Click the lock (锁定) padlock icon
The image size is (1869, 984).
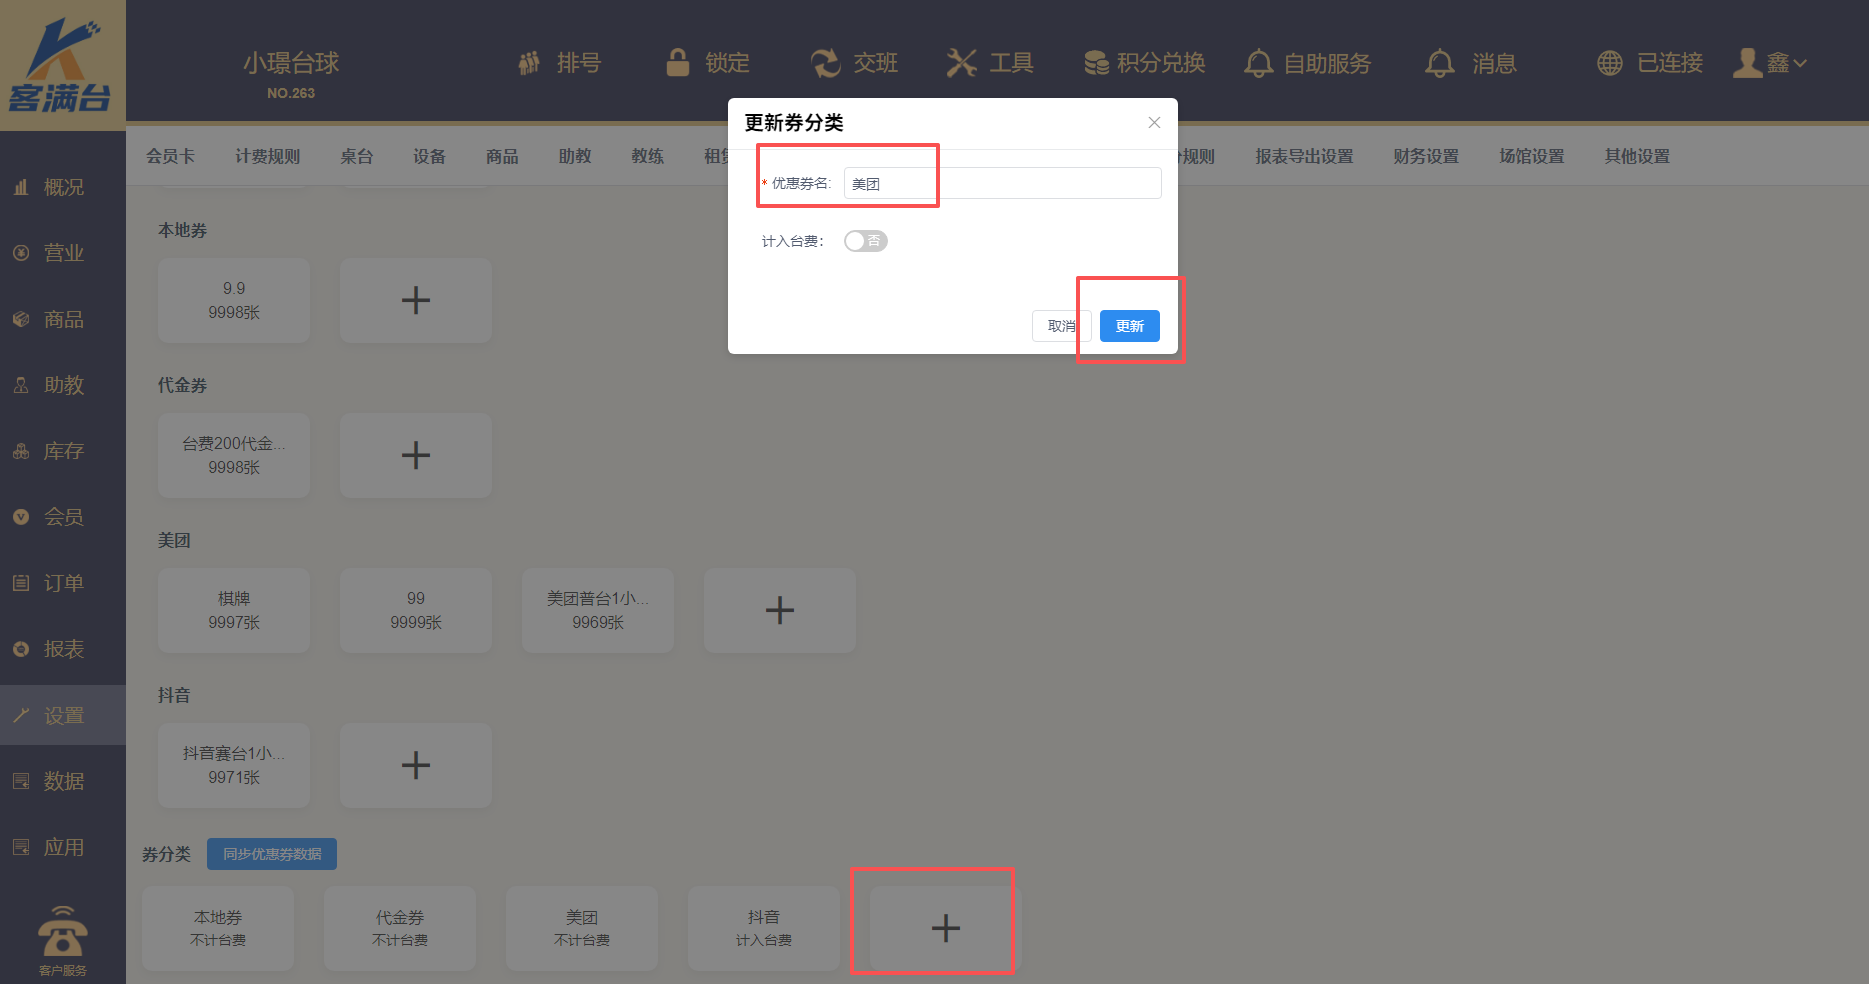[x=678, y=63]
